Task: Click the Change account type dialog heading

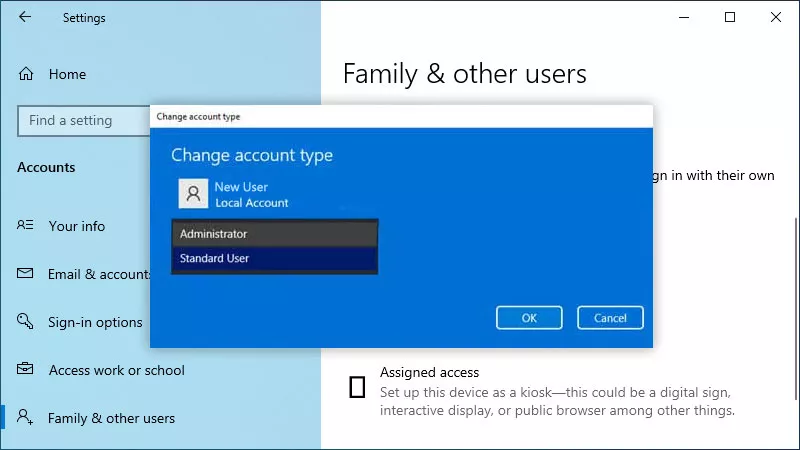Action: tap(252, 155)
